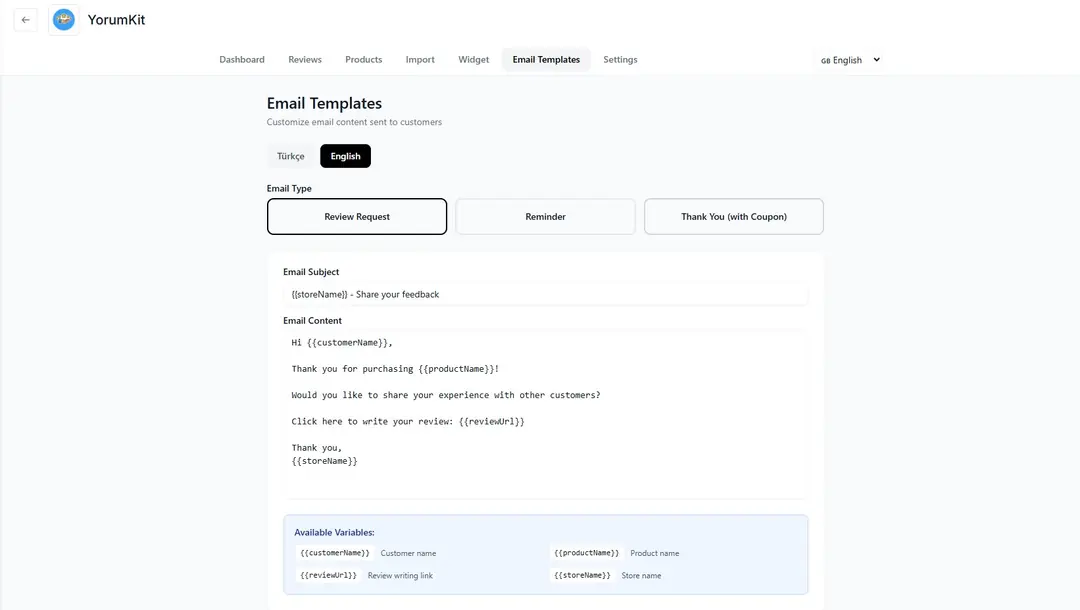Screen dimensions: 1080x610
Task: Go to the Dashboard tab
Action: point(242,60)
